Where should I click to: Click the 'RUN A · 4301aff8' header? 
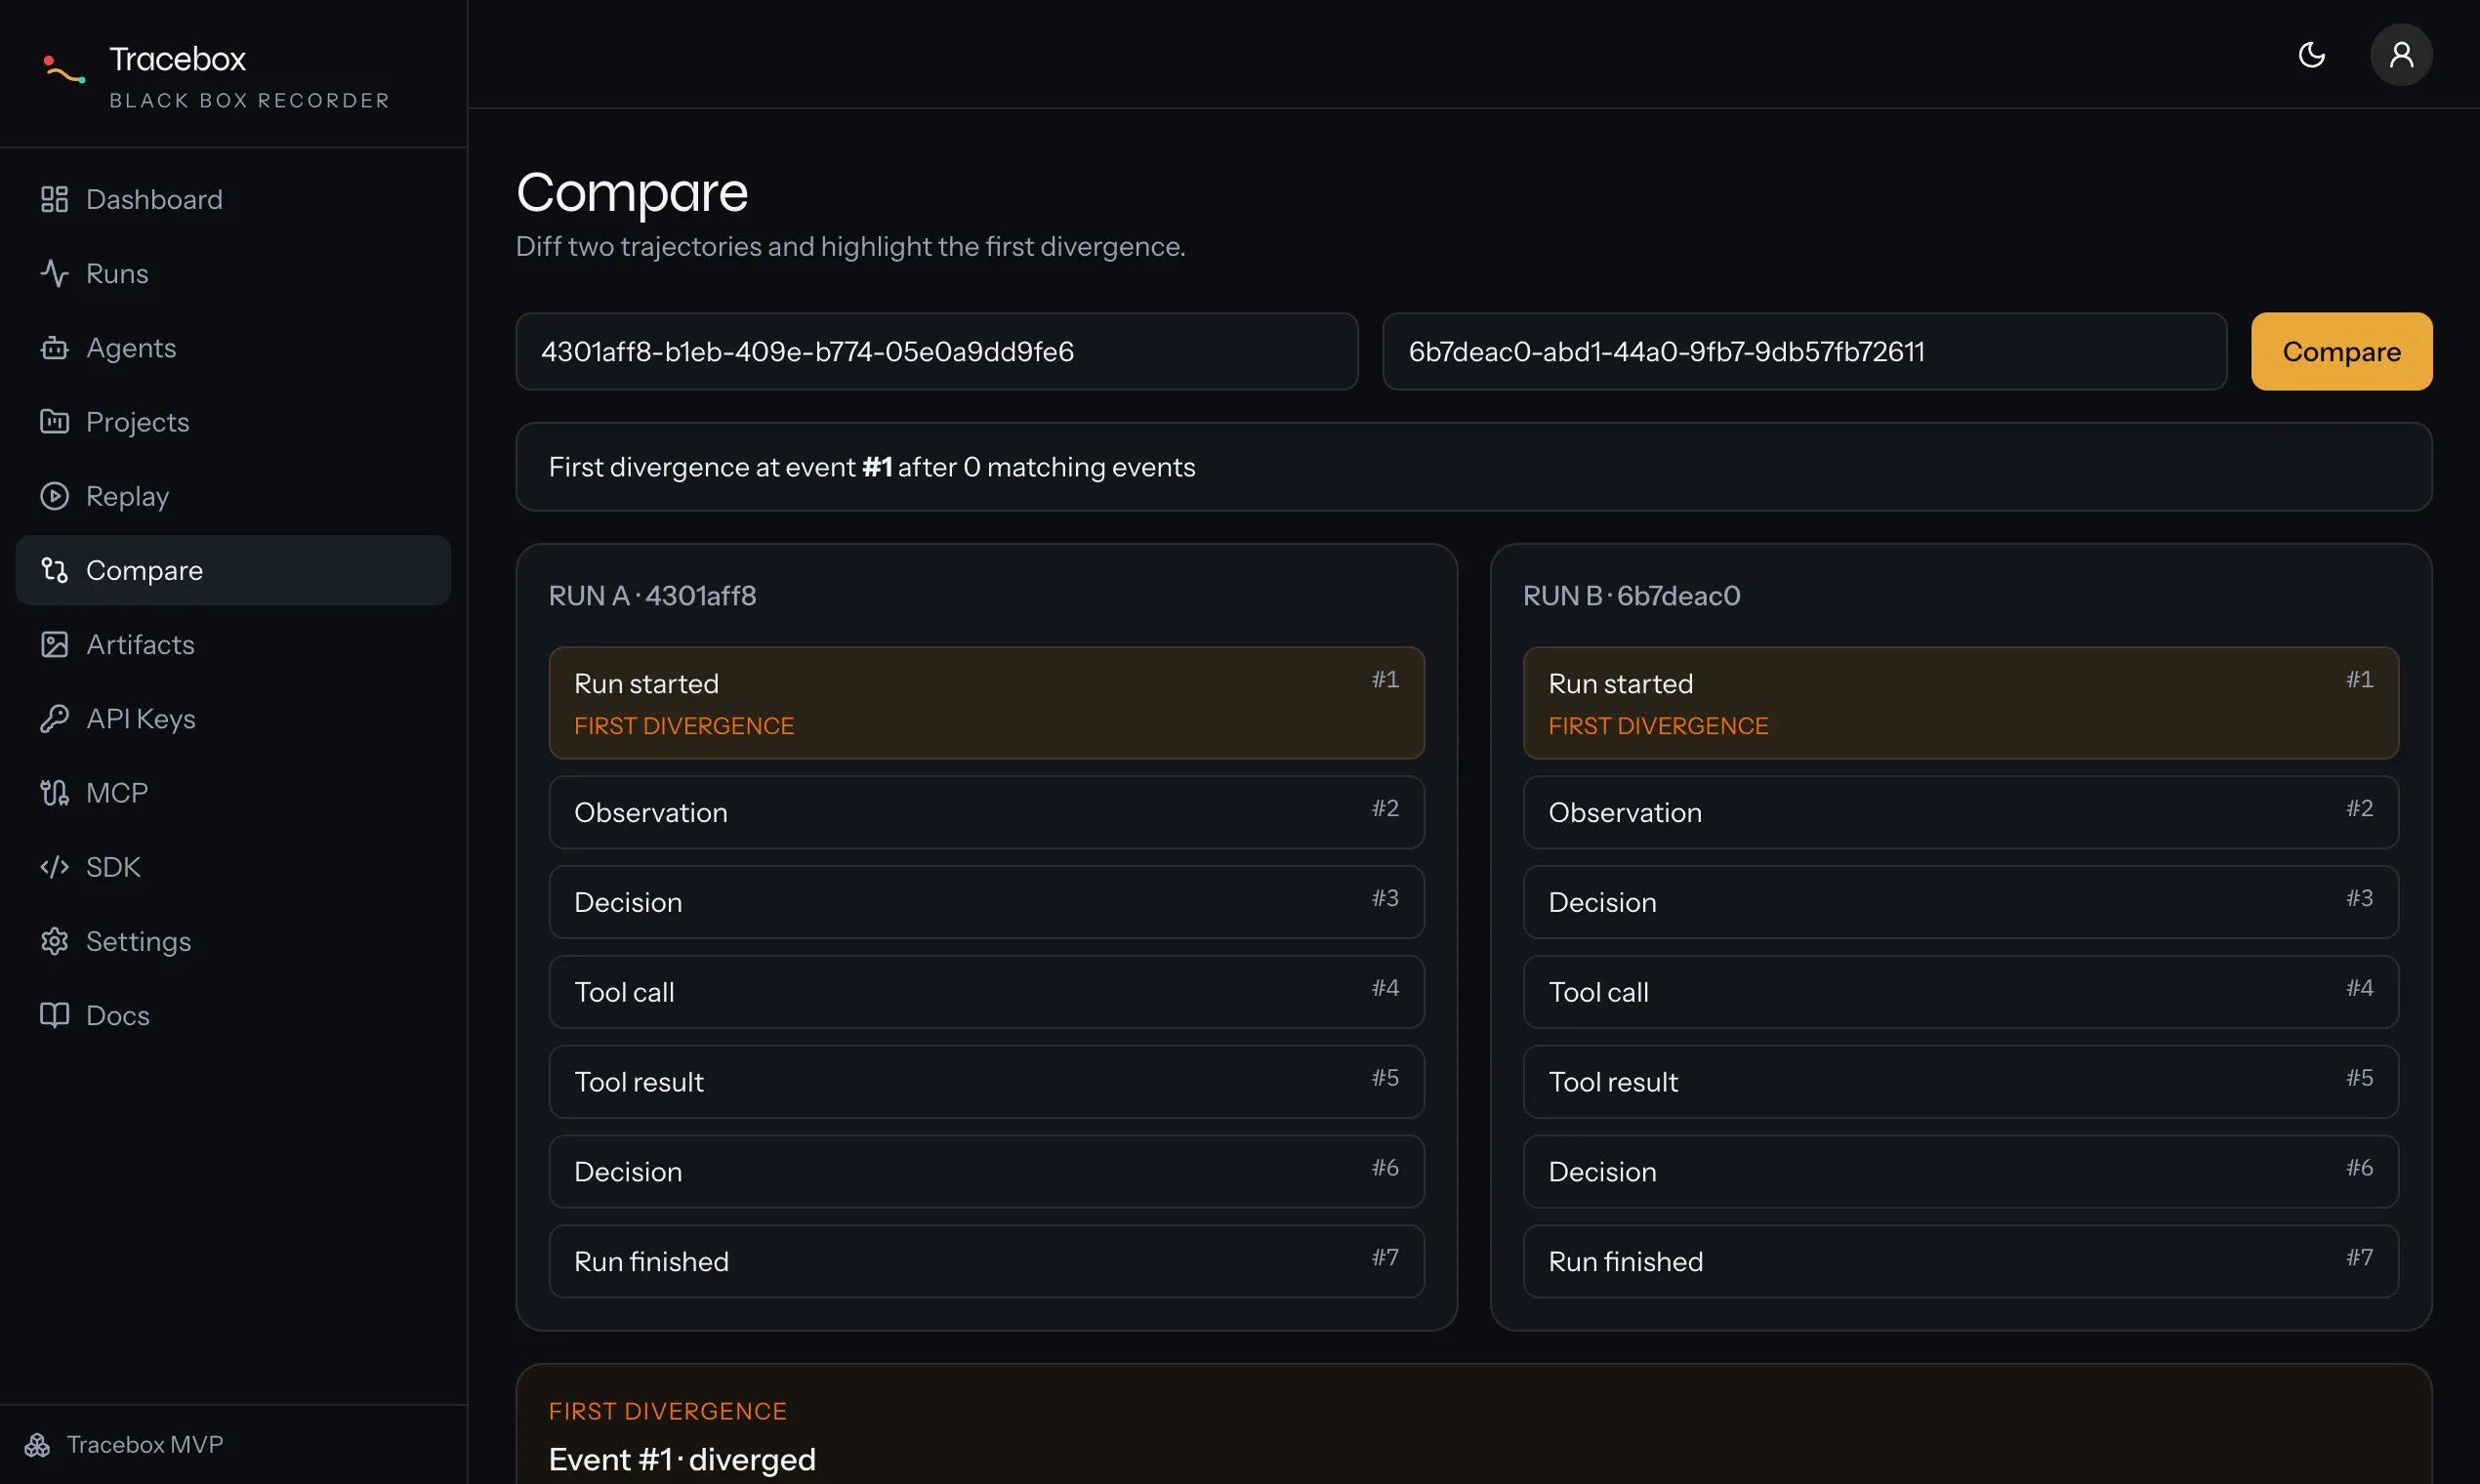pos(652,596)
